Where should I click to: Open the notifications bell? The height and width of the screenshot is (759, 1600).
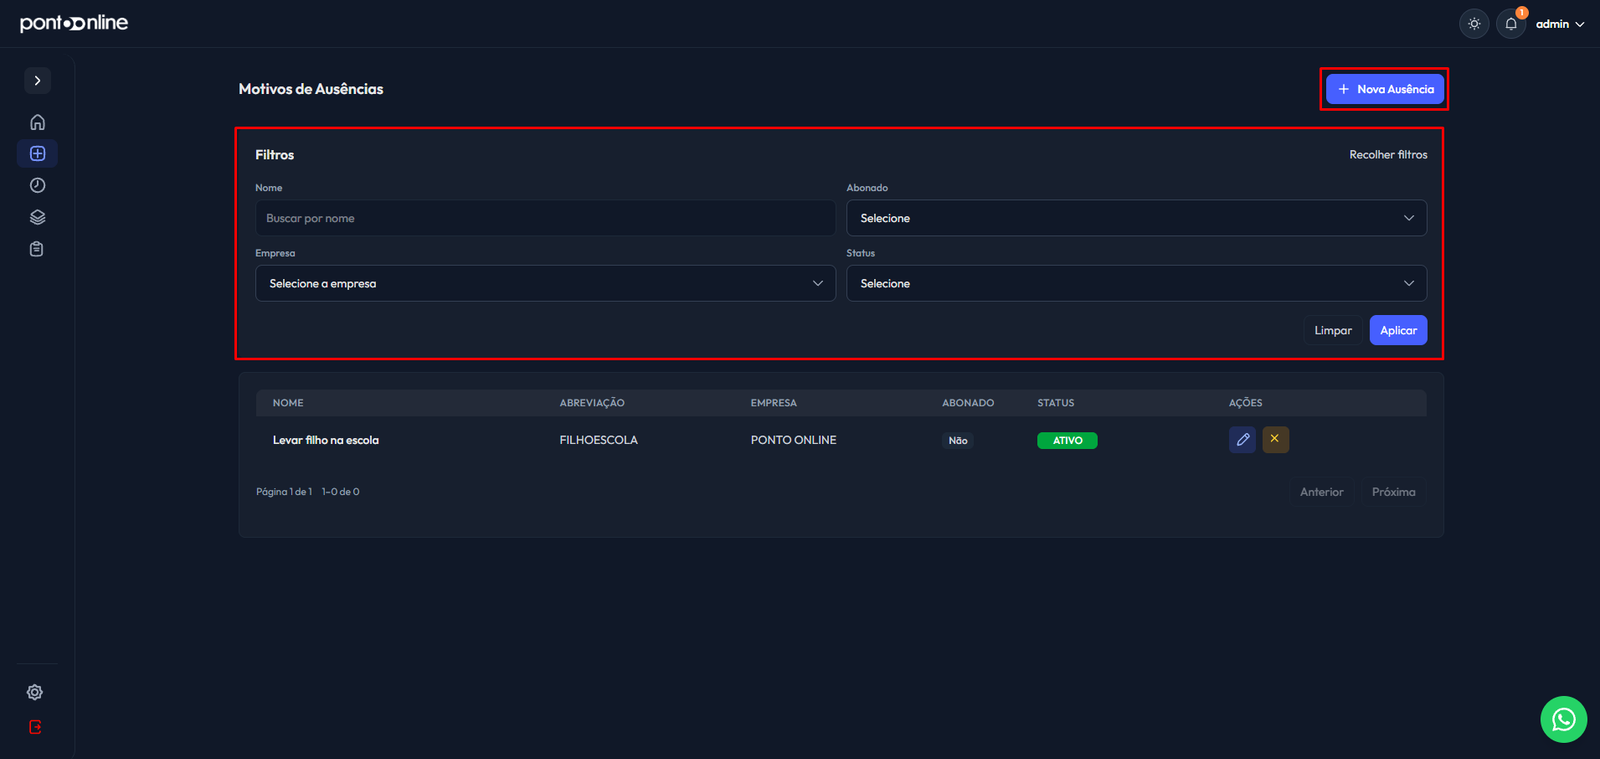click(1511, 24)
